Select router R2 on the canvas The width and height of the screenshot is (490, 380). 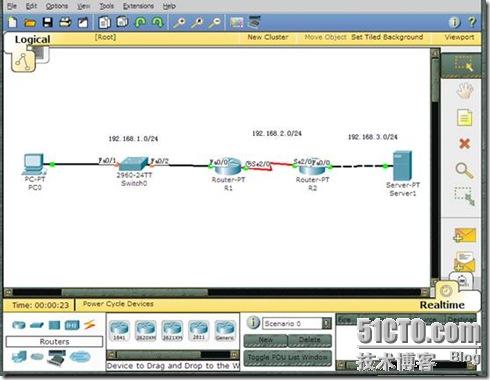[311, 166]
